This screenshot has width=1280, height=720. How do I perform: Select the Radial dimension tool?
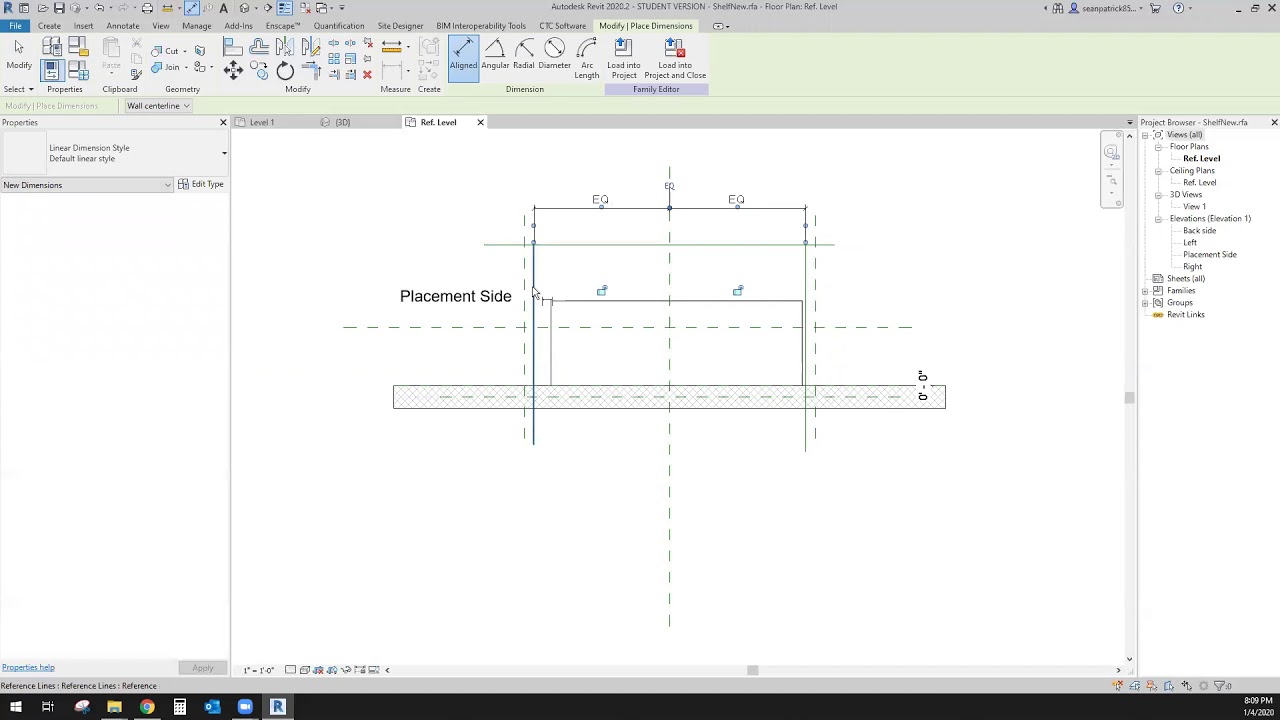pyautogui.click(x=524, y=55)
